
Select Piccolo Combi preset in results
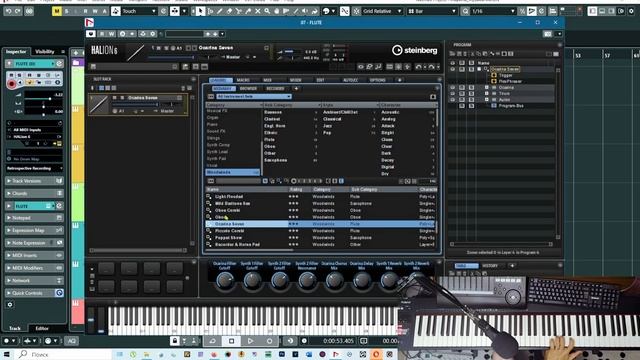(320, 231)
